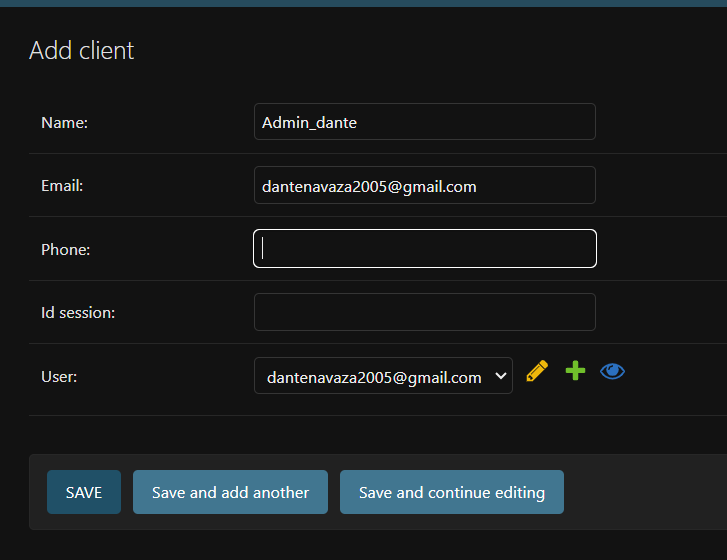This screenshot has height=560, width=727.
Task: Click the User: field label
Action: pos(59,377)
